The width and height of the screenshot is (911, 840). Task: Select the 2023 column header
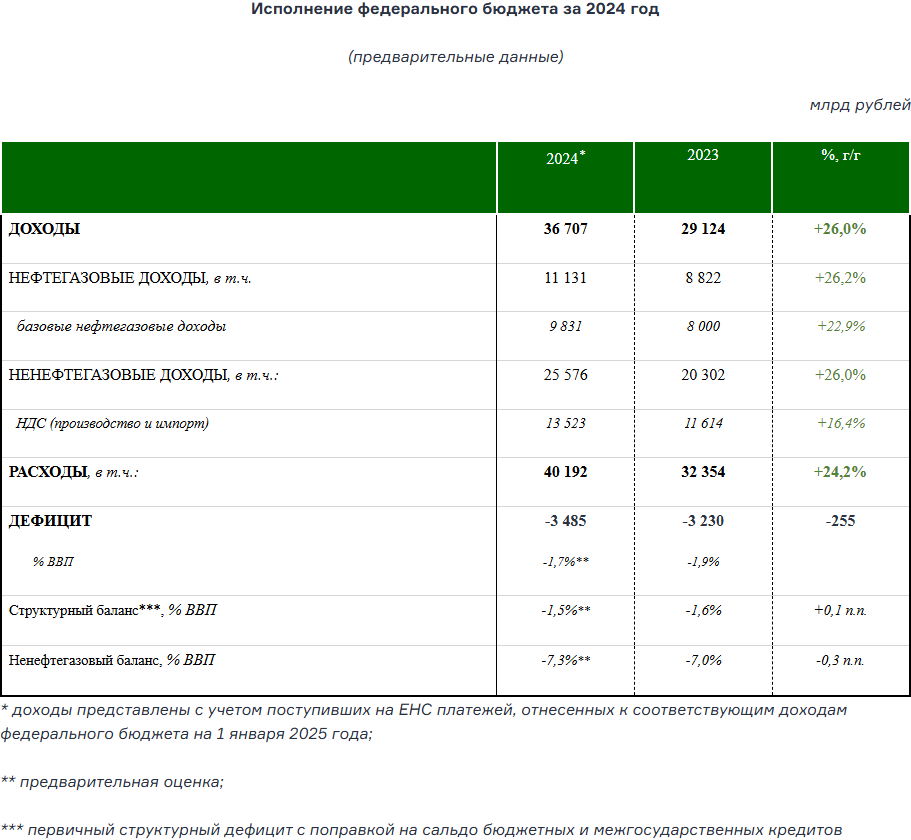click(702, 154)
